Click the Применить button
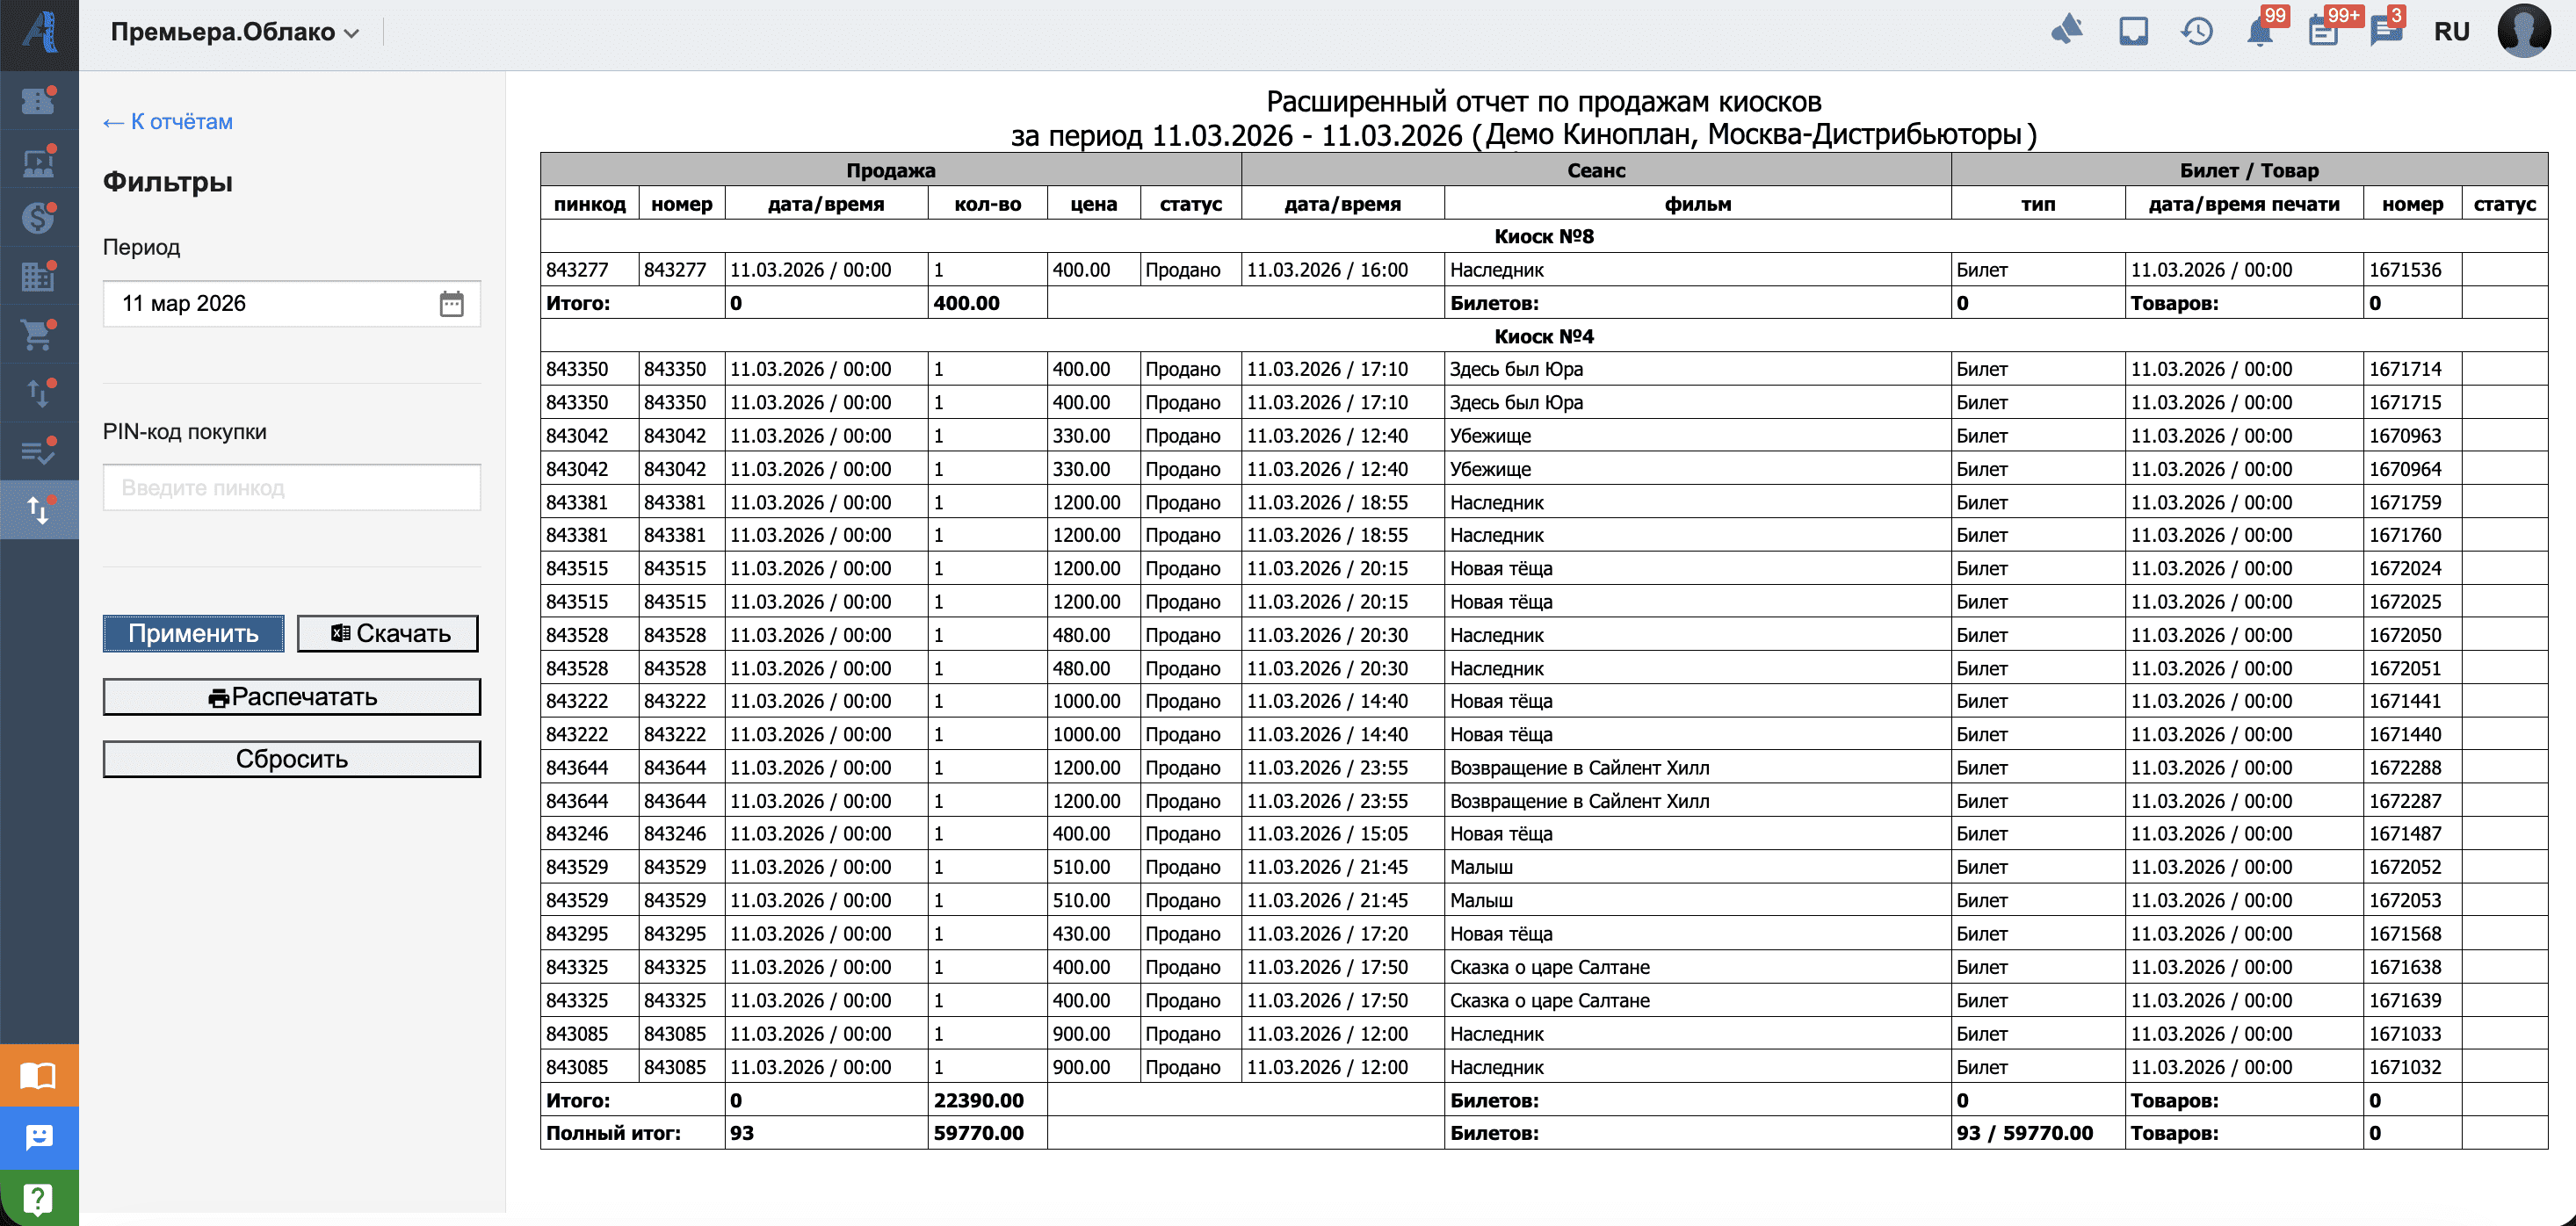2576x1226 pixels. pos(193,633)
